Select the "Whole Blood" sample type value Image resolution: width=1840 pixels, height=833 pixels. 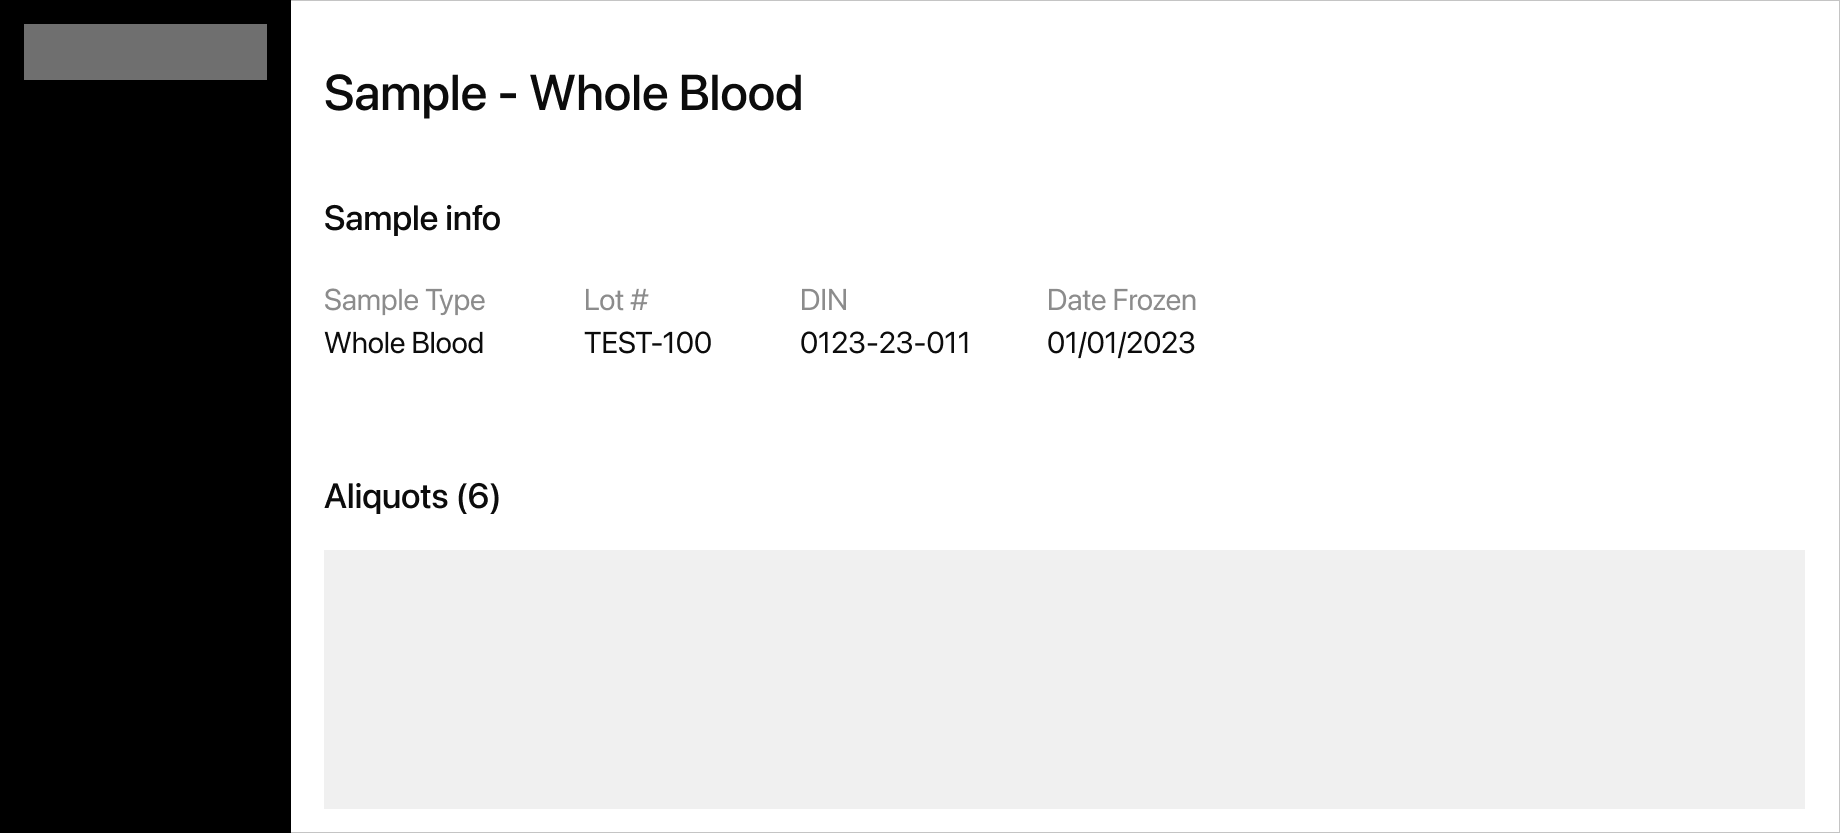click(404, 343)
